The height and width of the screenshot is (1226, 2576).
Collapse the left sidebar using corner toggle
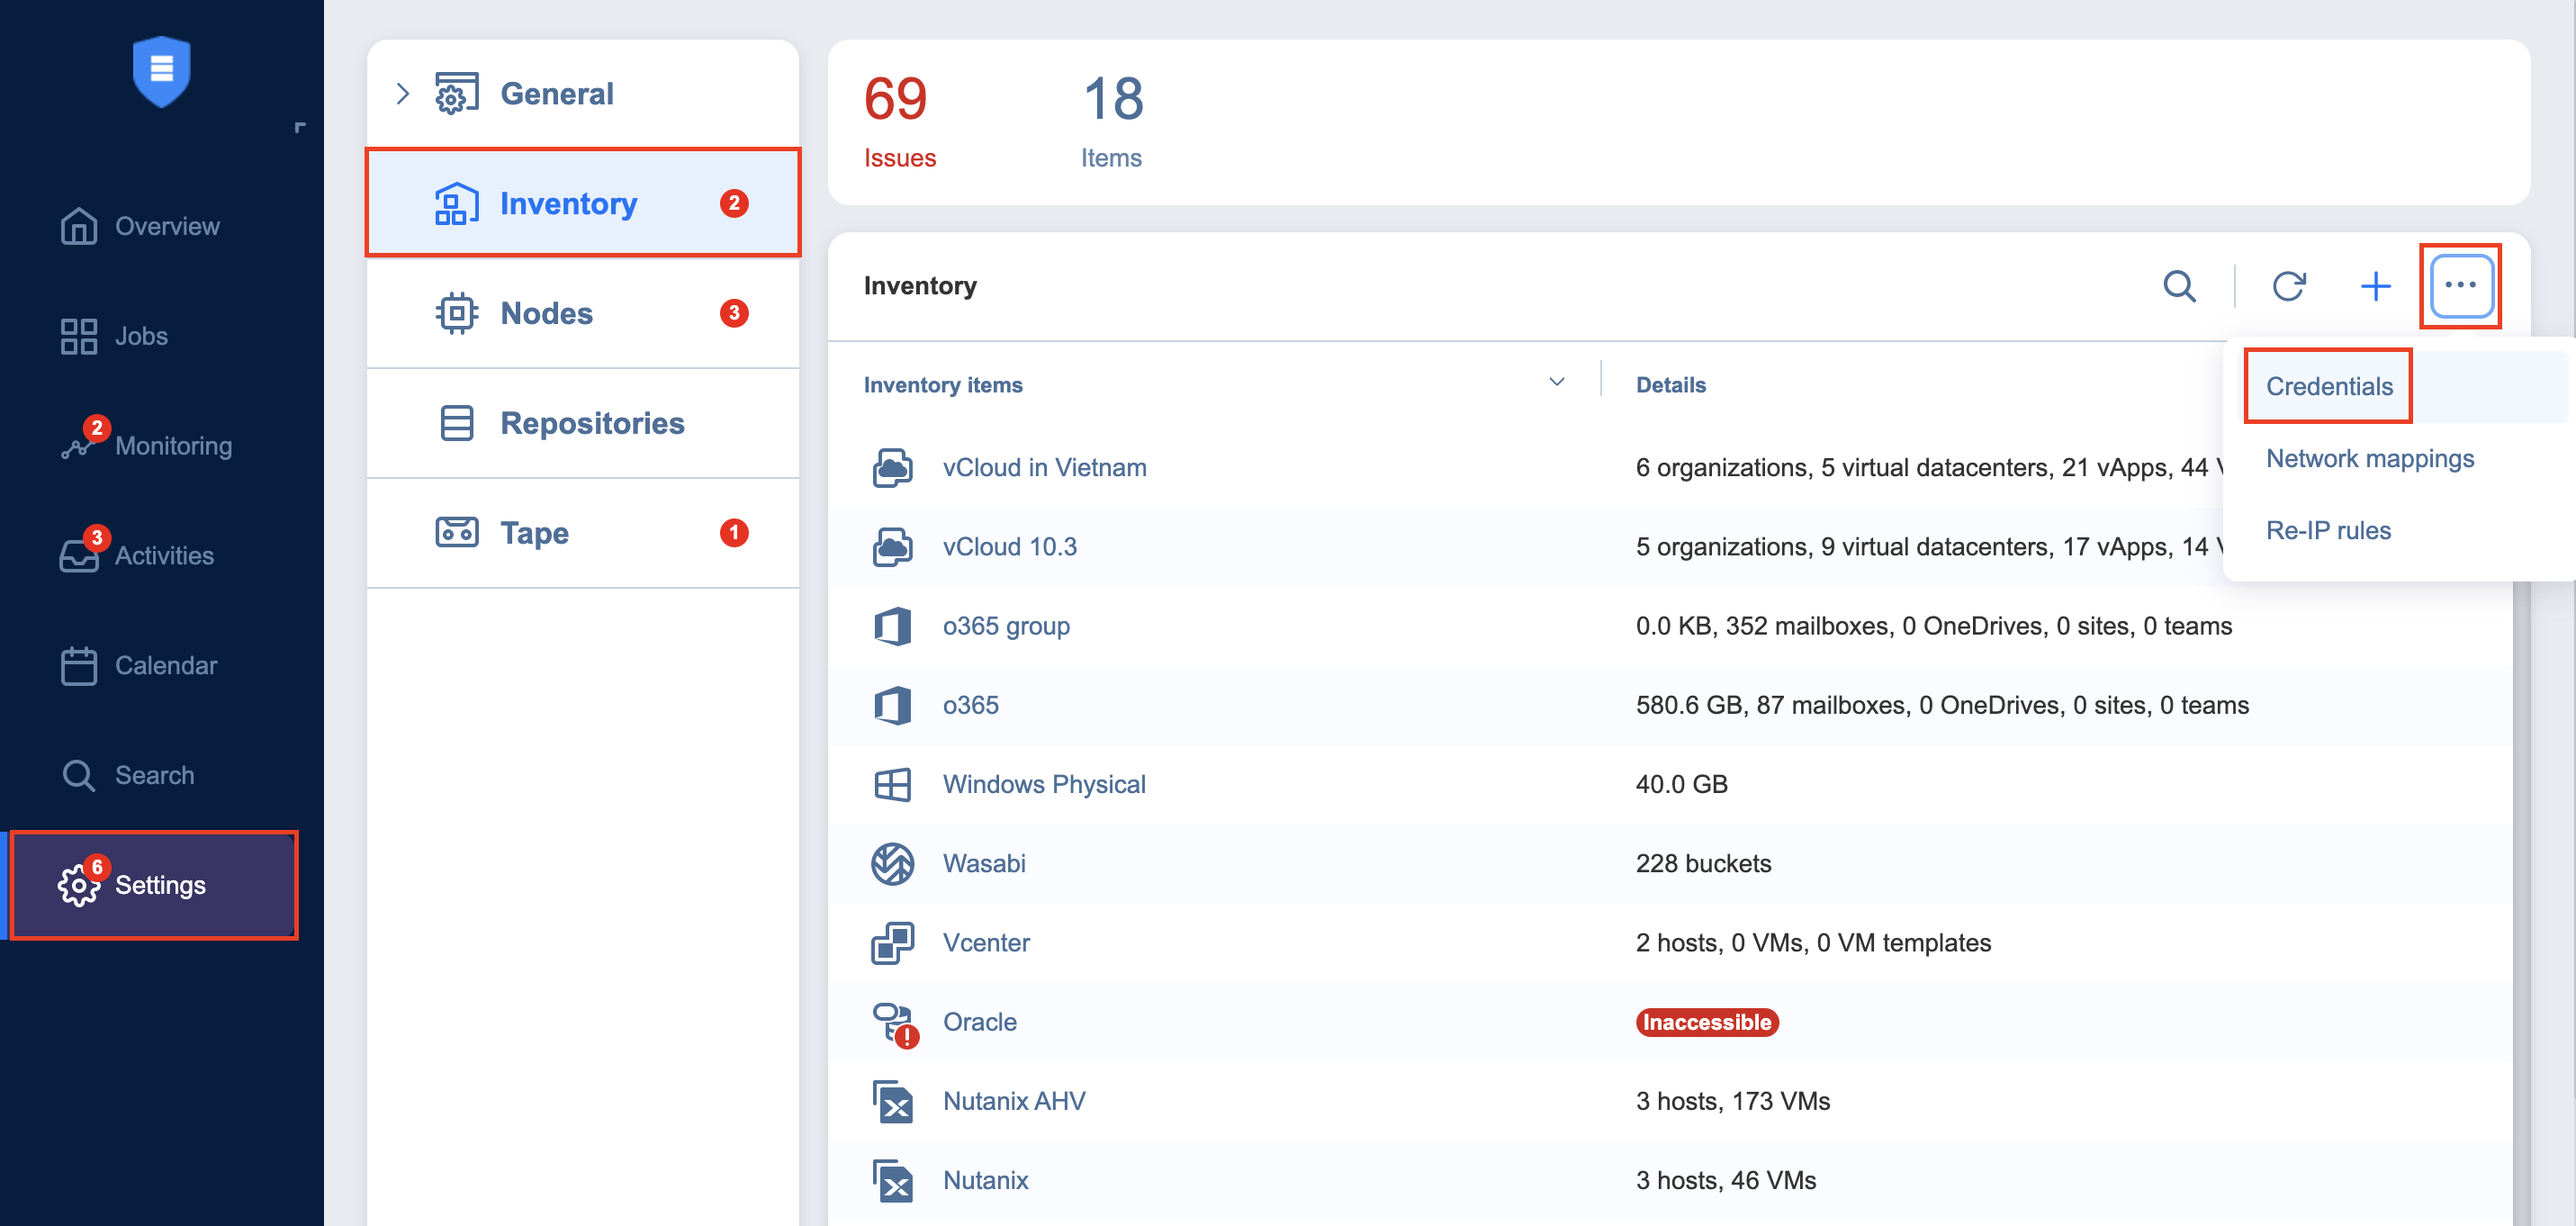[x=299, y=127]
